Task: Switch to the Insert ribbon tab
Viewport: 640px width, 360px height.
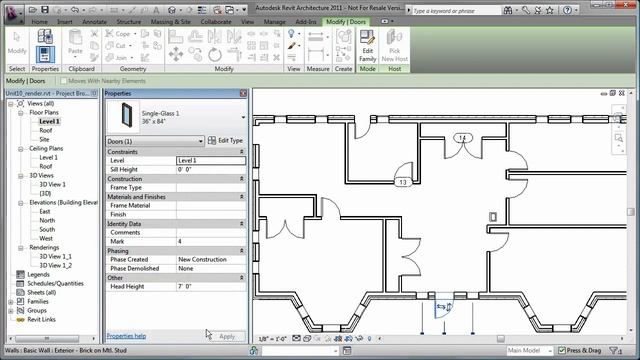Action: click(65, 22)
